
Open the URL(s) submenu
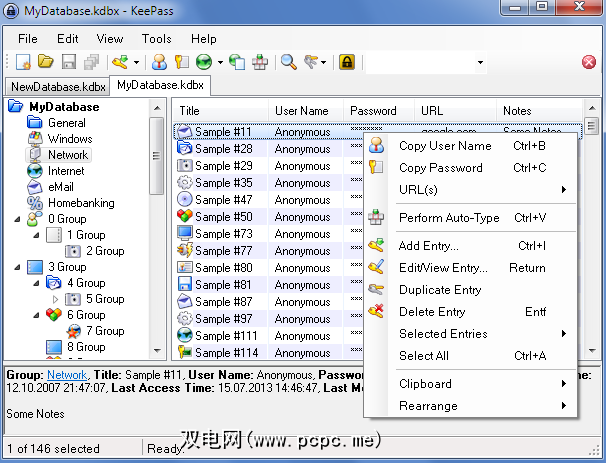pos(471,189)
